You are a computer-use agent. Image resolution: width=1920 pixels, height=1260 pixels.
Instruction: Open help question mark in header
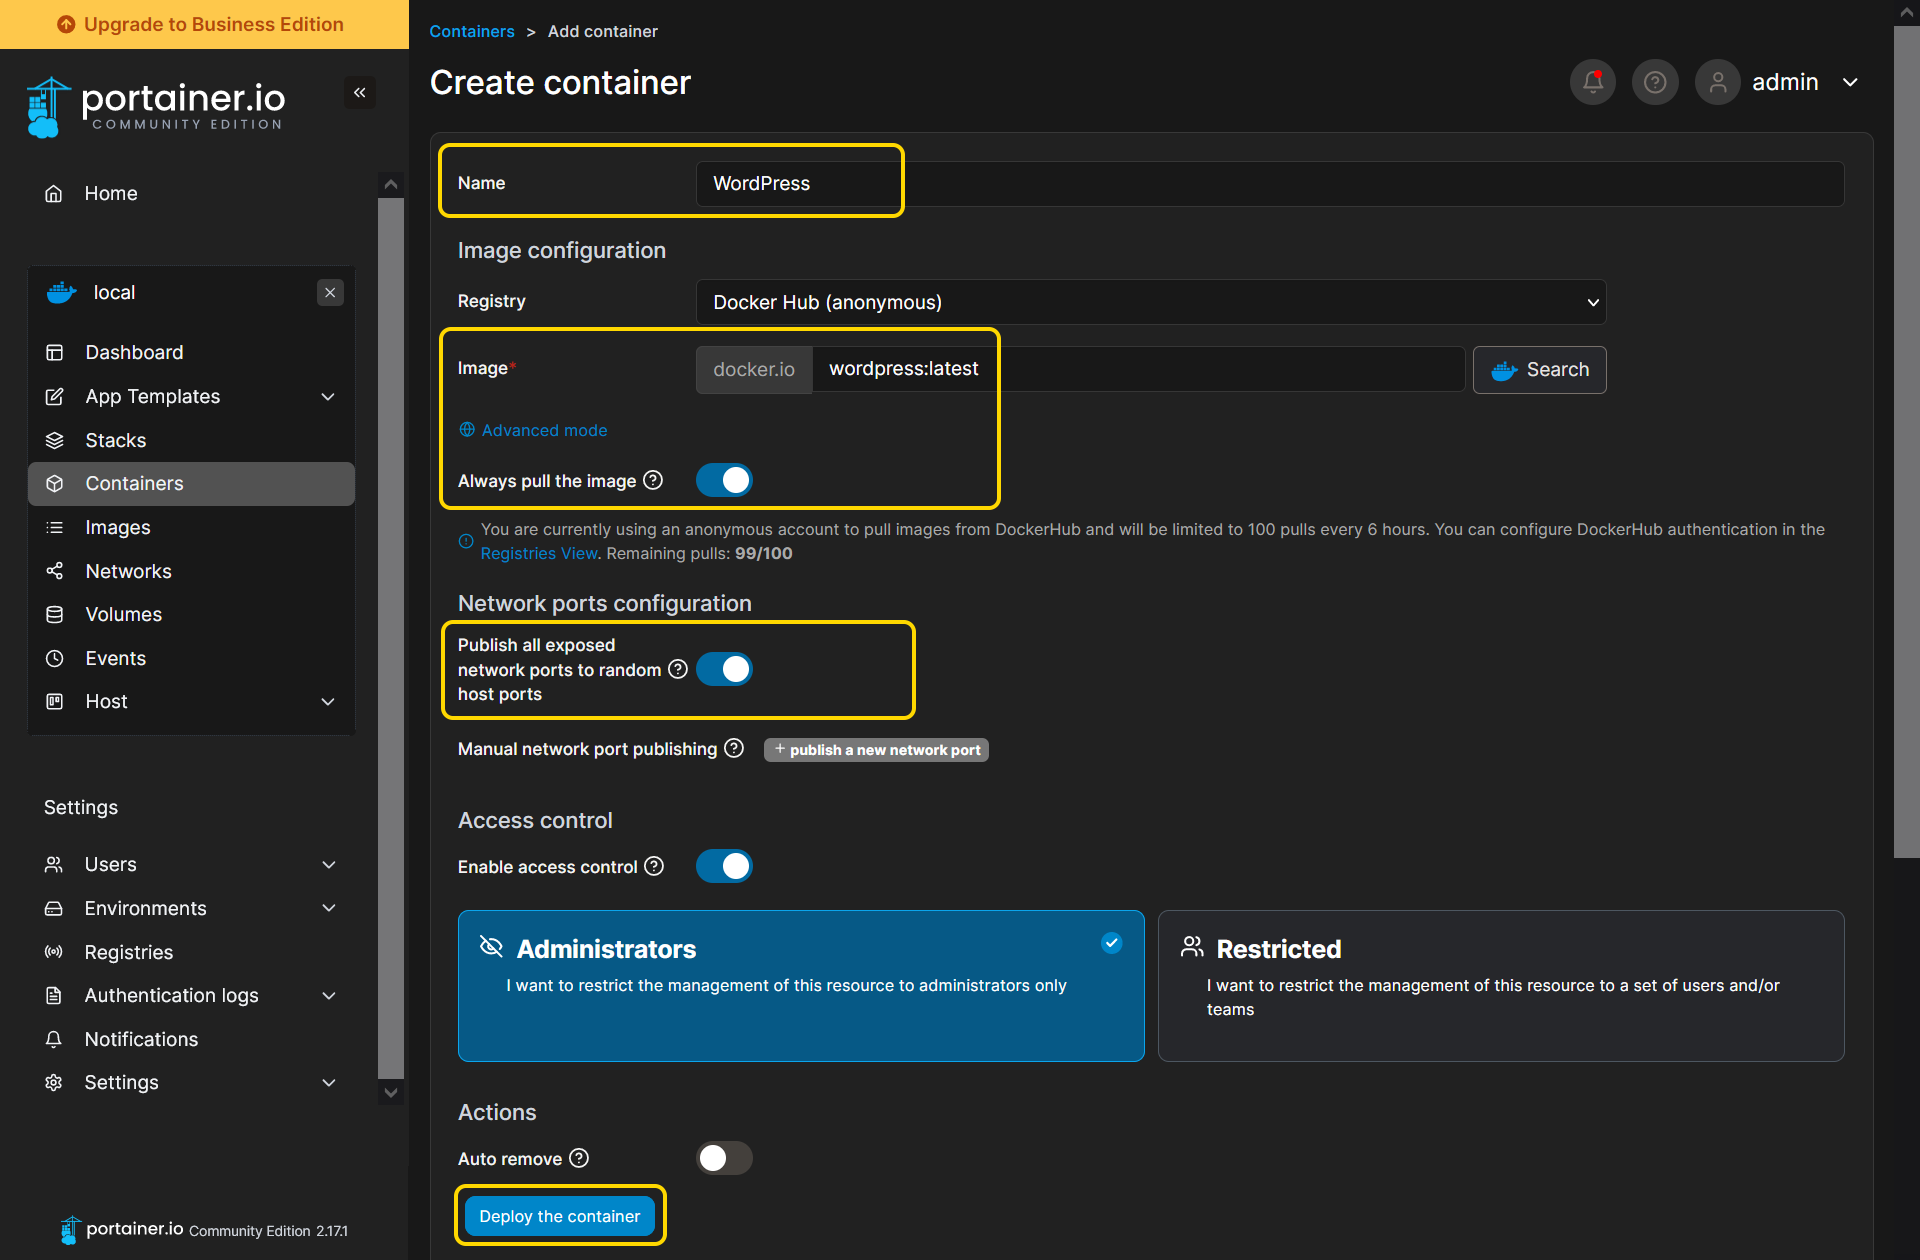coord(1655,82)
